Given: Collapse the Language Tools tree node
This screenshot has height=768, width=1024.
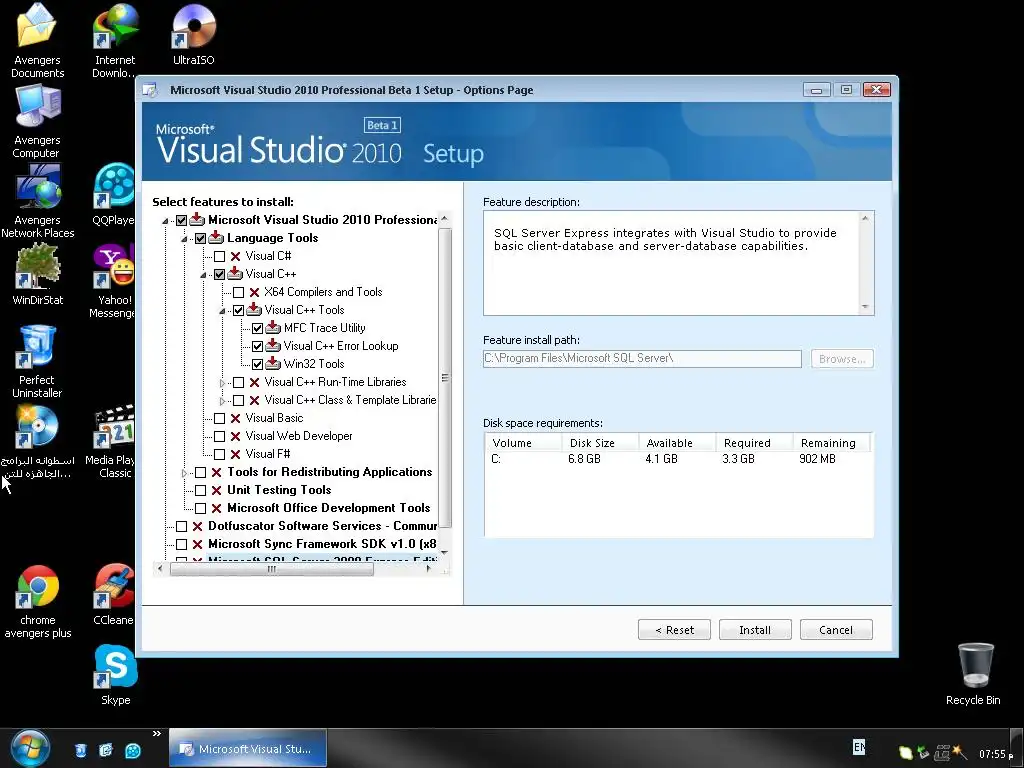Looking at the screenshot, I should (x=184, y=239).
